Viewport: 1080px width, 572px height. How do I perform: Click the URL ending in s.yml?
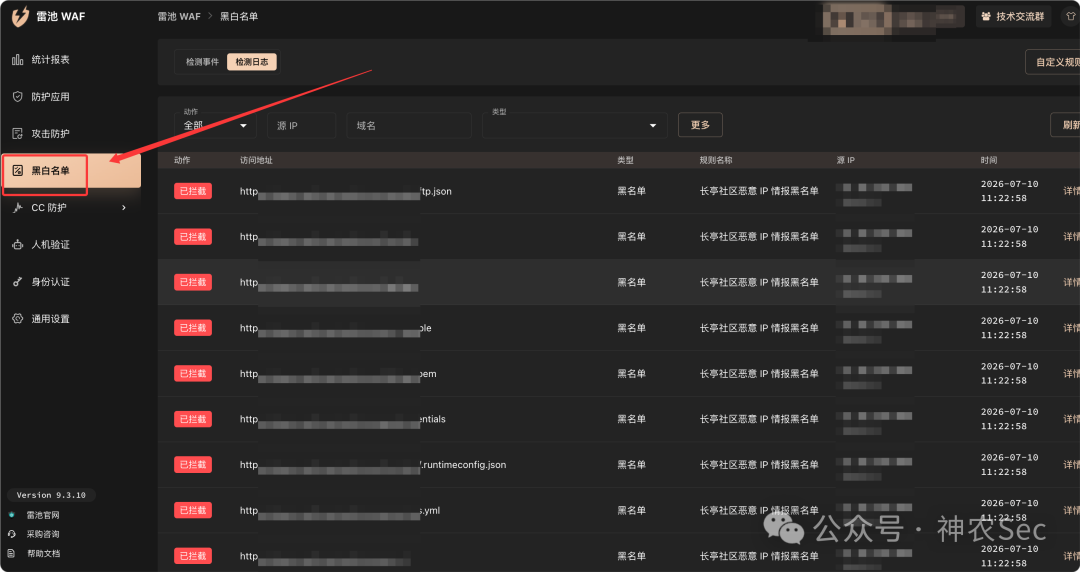340,511
